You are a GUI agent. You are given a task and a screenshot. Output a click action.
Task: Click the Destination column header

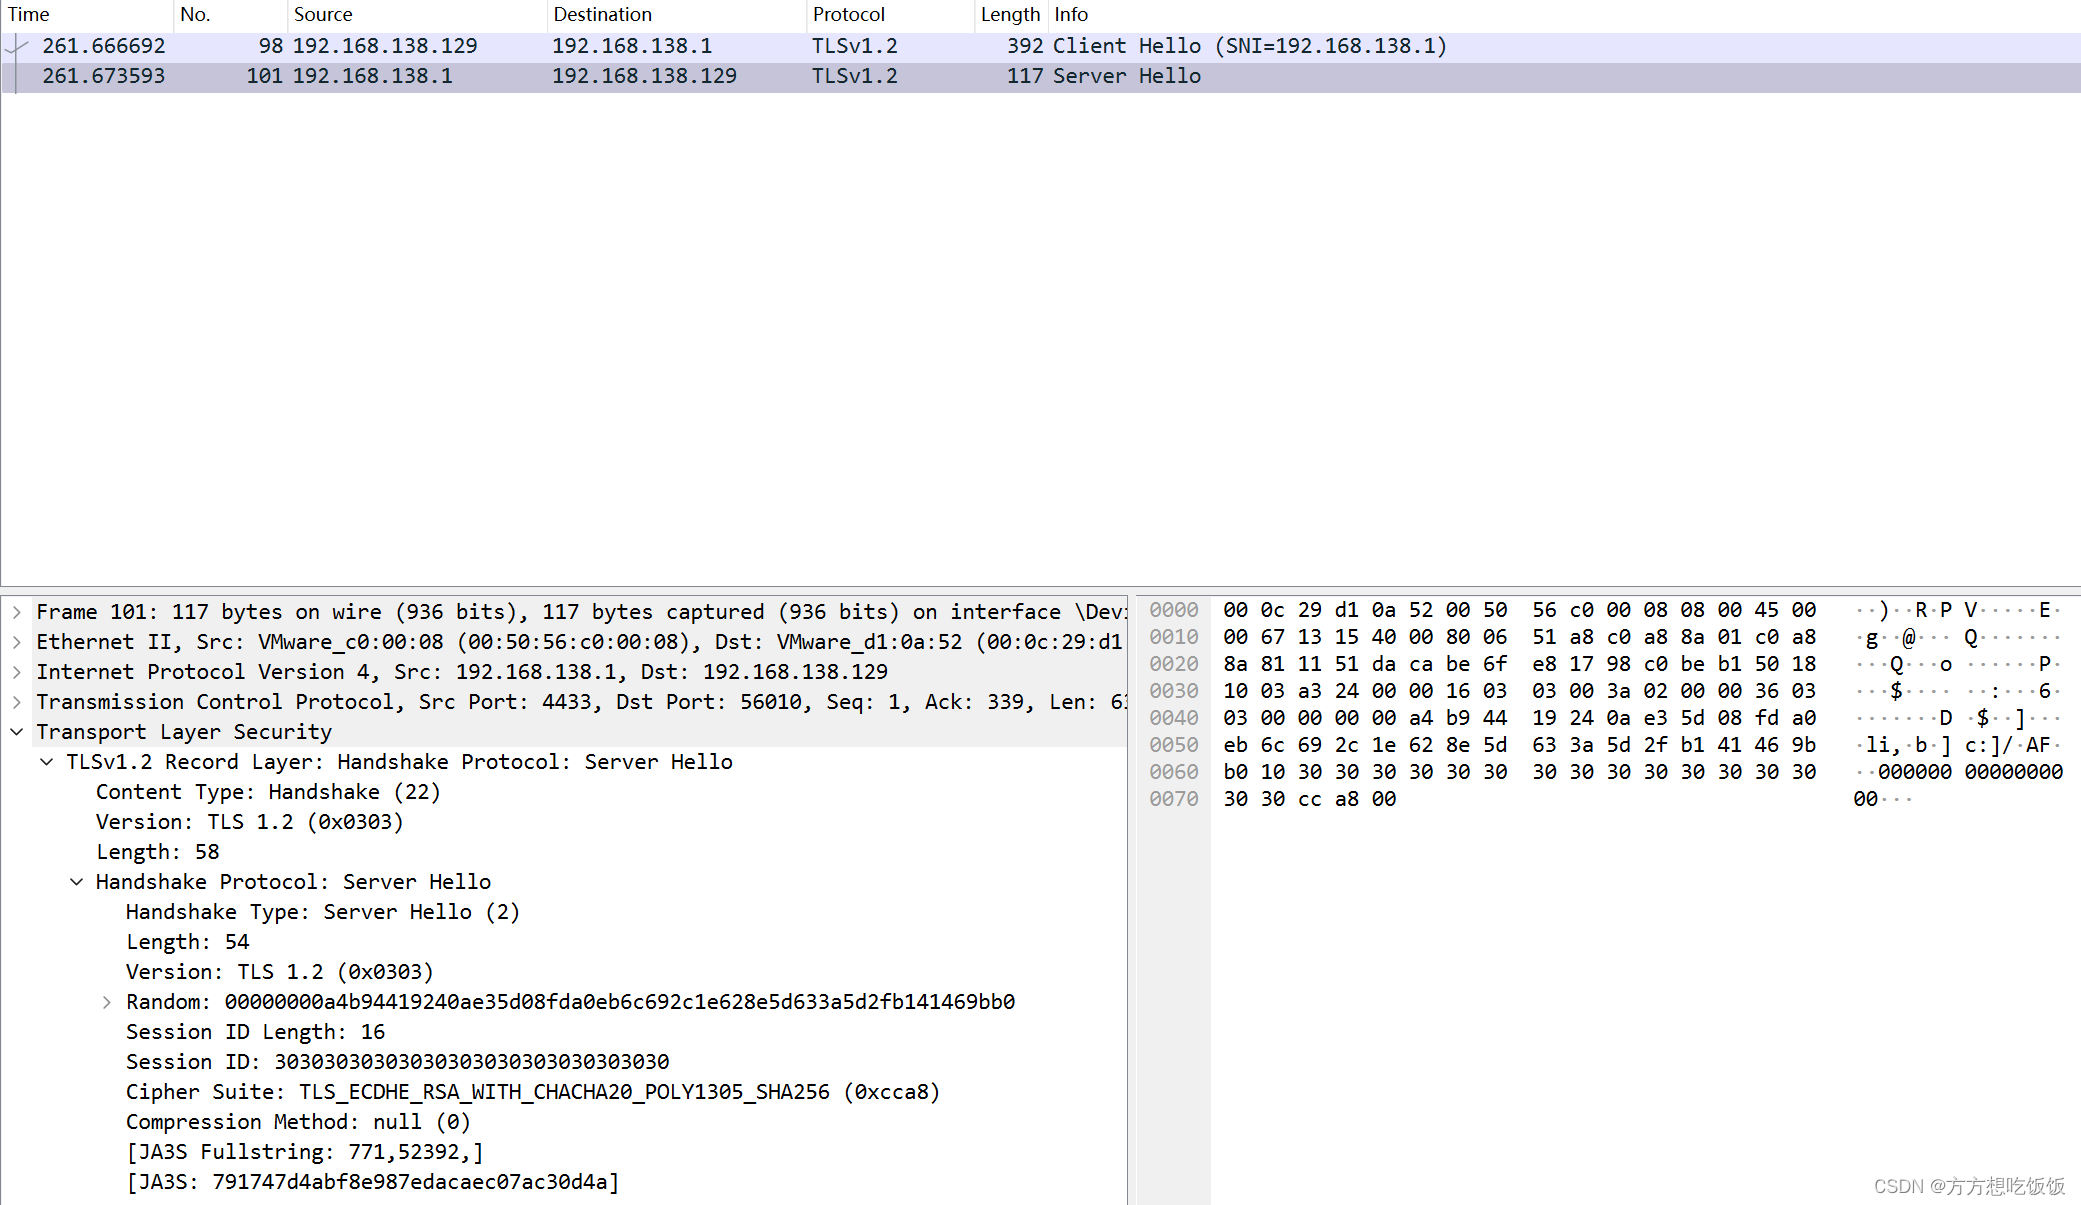point(602,14)
